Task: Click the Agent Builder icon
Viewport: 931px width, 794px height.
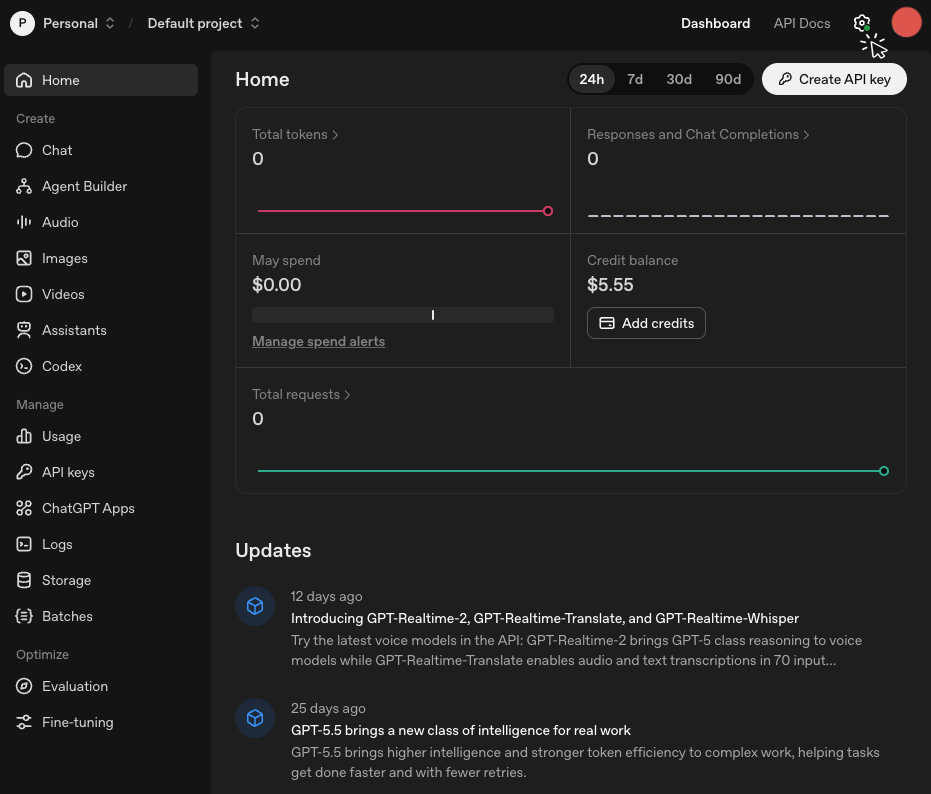Action: pos(24,186)
